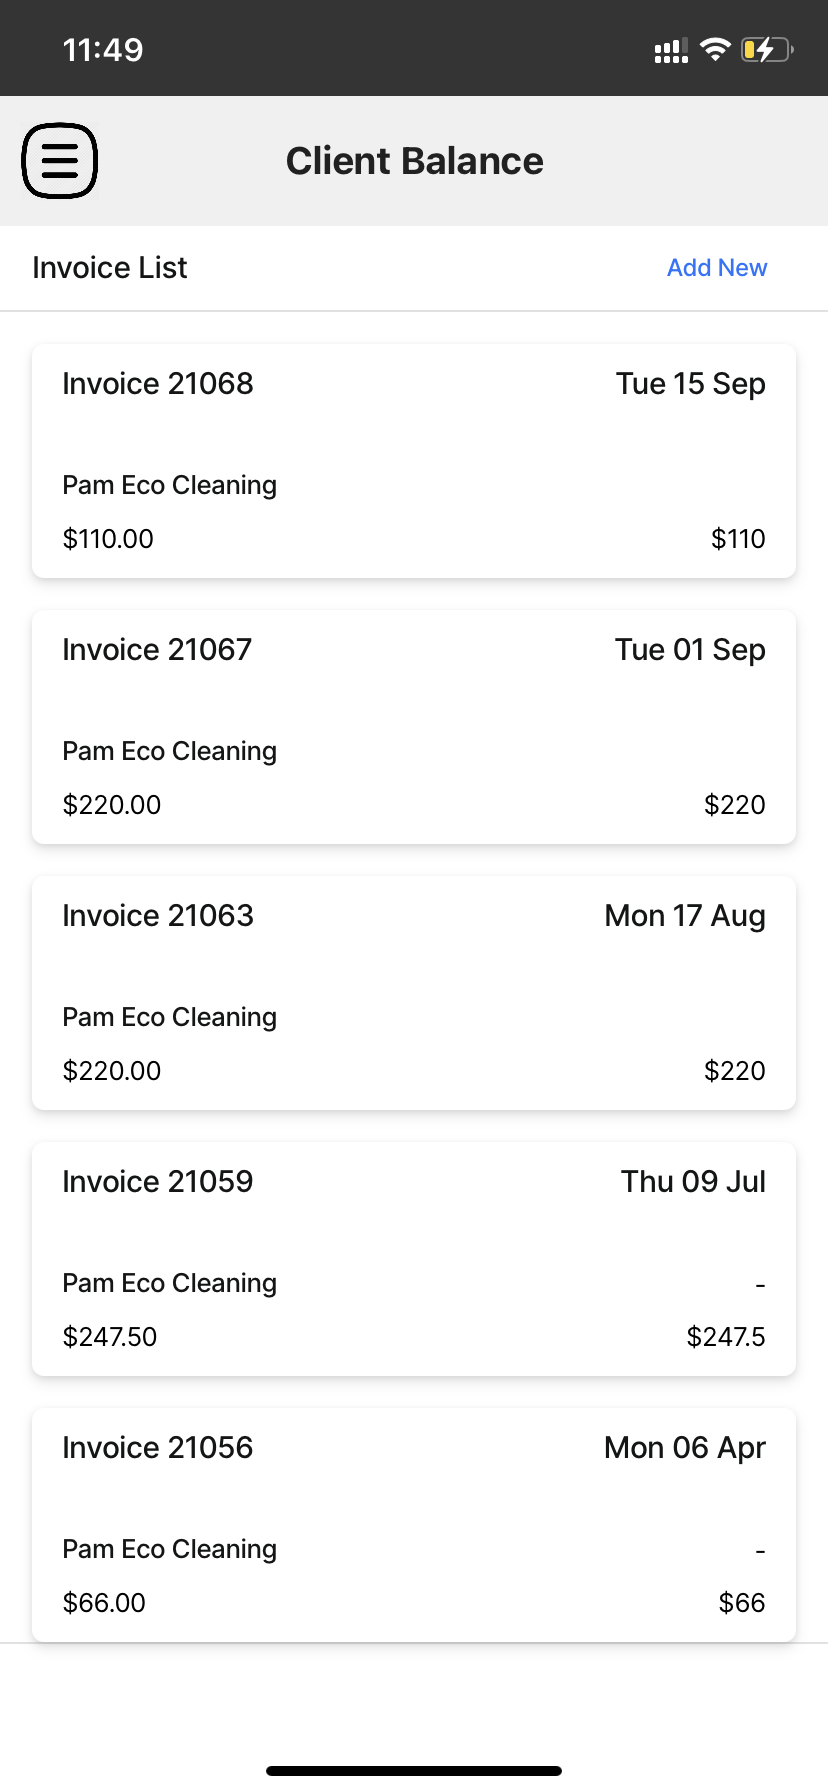Tap the battery charging icon

[767, 49]
